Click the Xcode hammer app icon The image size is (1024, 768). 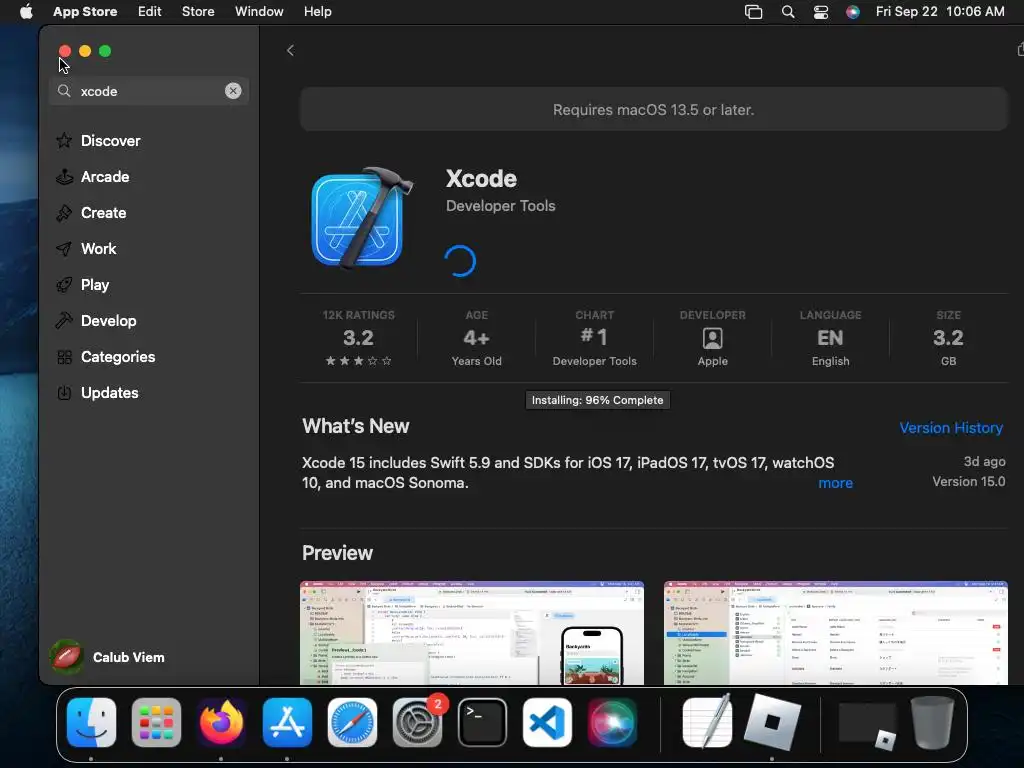(362, 217)
